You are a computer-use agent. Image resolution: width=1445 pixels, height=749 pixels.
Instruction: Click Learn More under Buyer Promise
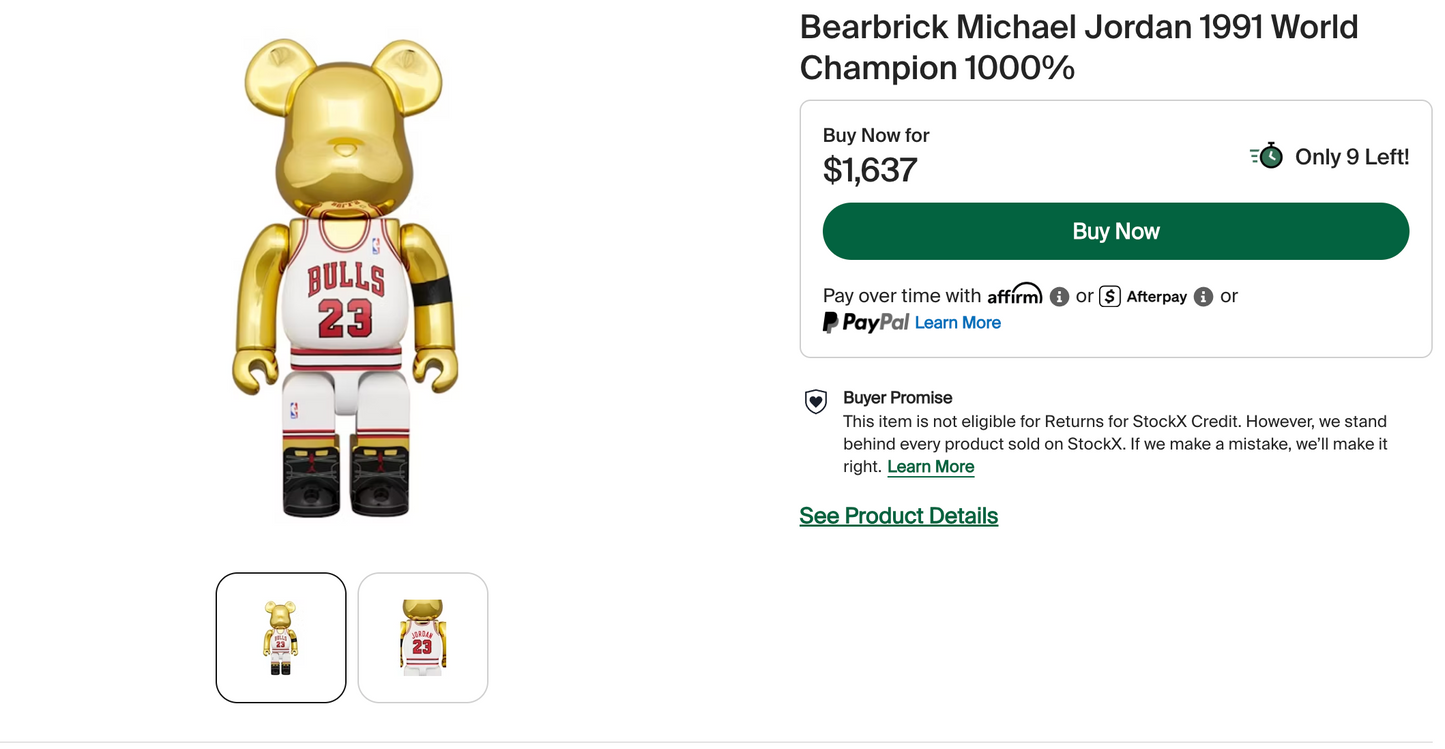click(930, 466)
